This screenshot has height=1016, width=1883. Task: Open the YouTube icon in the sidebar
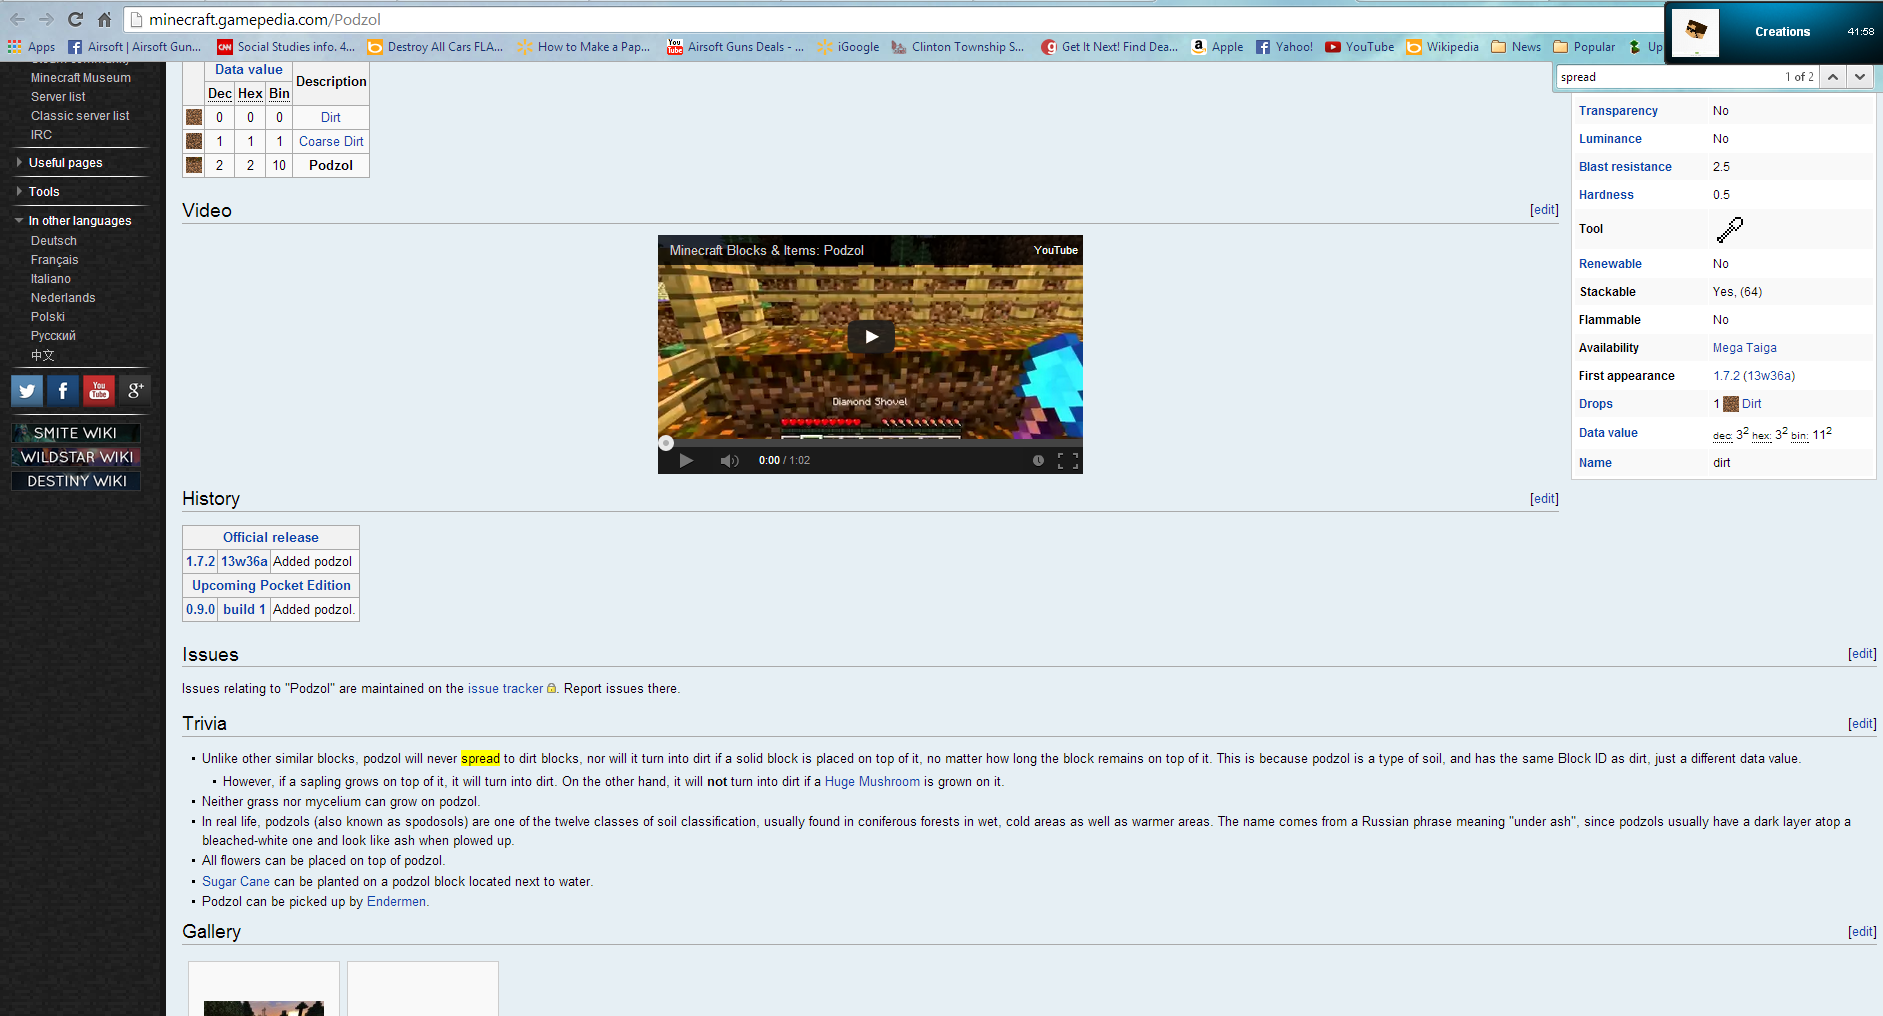point(99,391)
